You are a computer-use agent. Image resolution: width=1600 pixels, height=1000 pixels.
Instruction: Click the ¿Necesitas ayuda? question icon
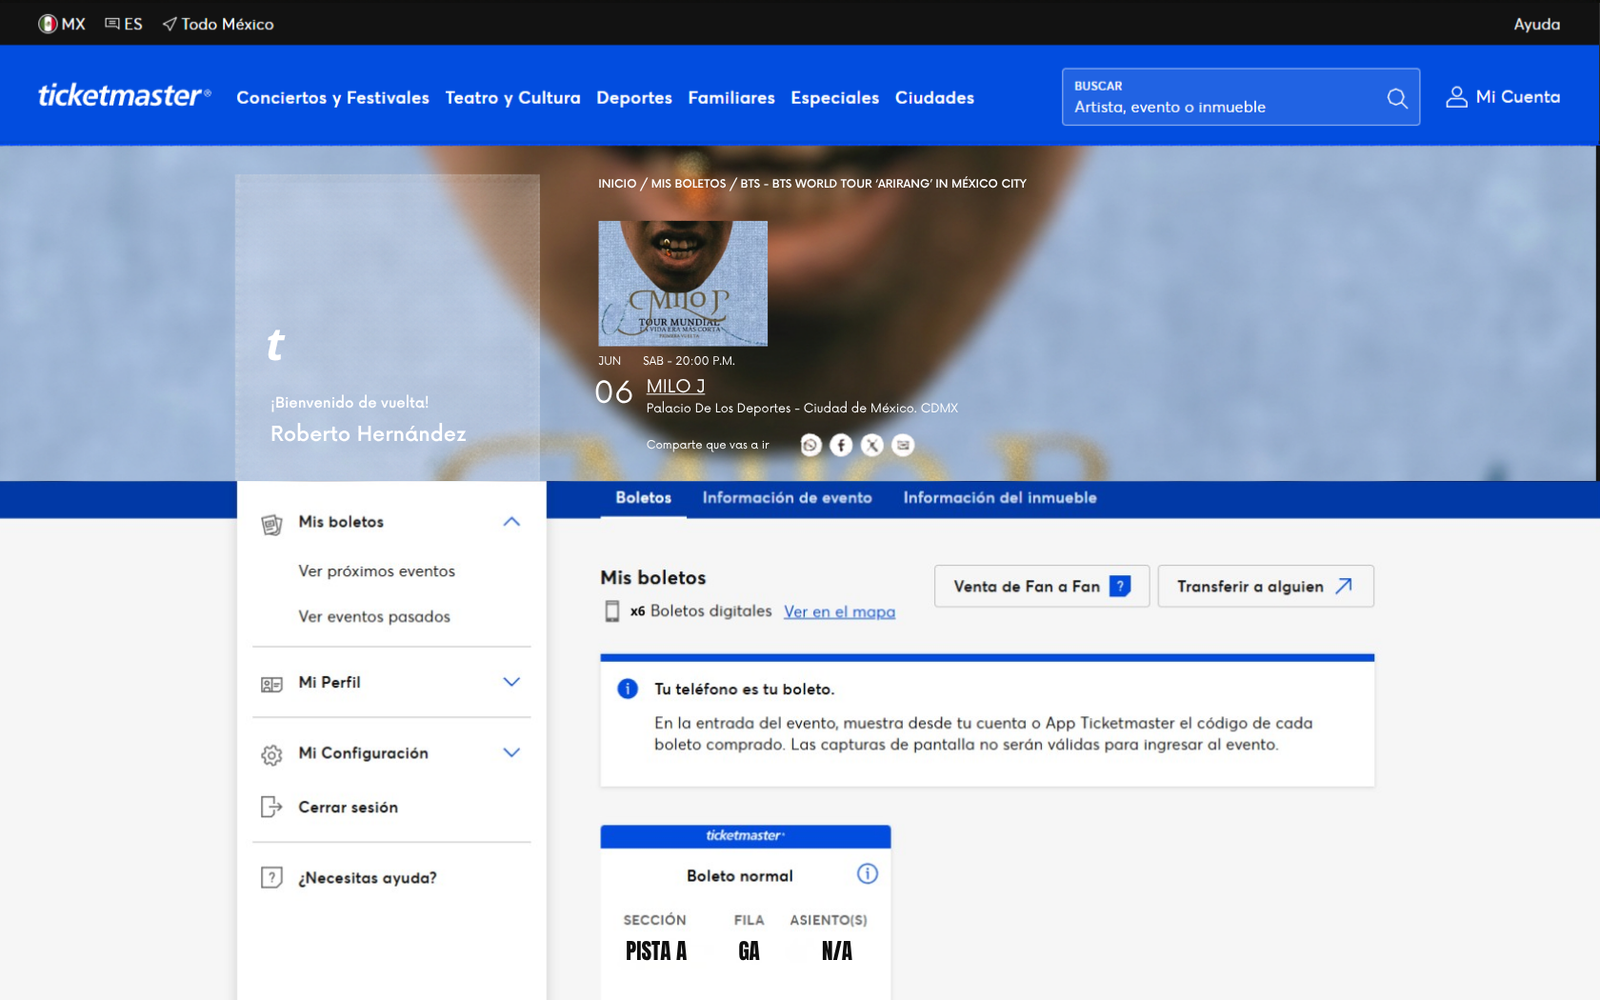click(x=272, y=878)
